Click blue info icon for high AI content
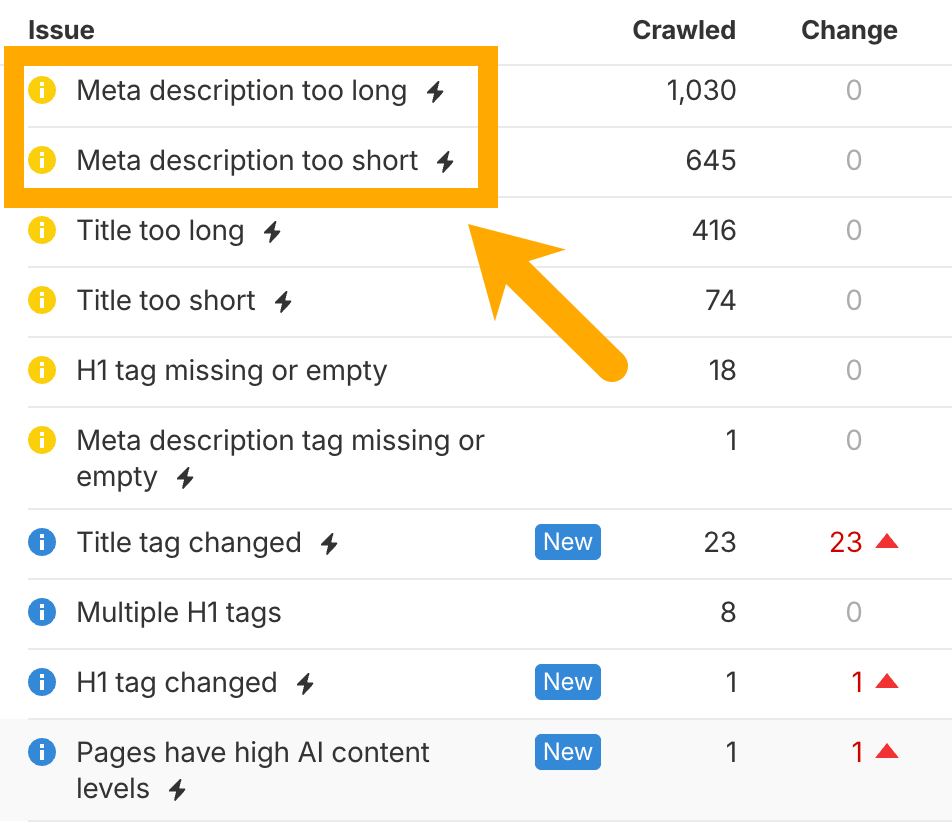 41,752
